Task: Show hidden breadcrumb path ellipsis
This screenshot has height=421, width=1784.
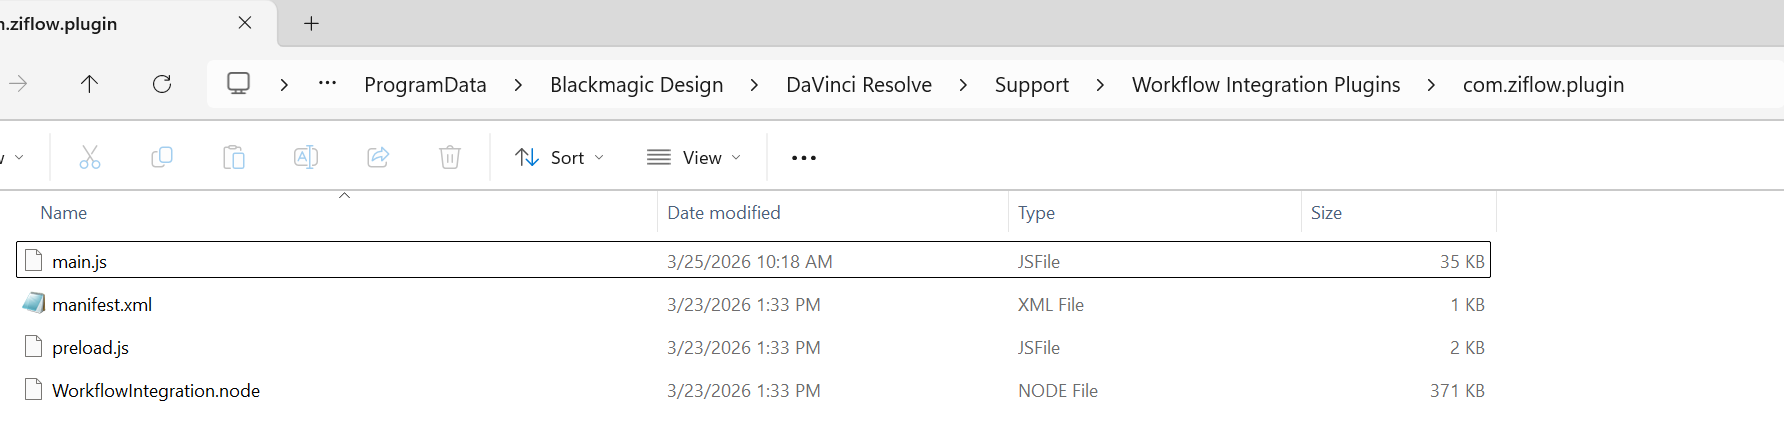Action: [327, 84]
